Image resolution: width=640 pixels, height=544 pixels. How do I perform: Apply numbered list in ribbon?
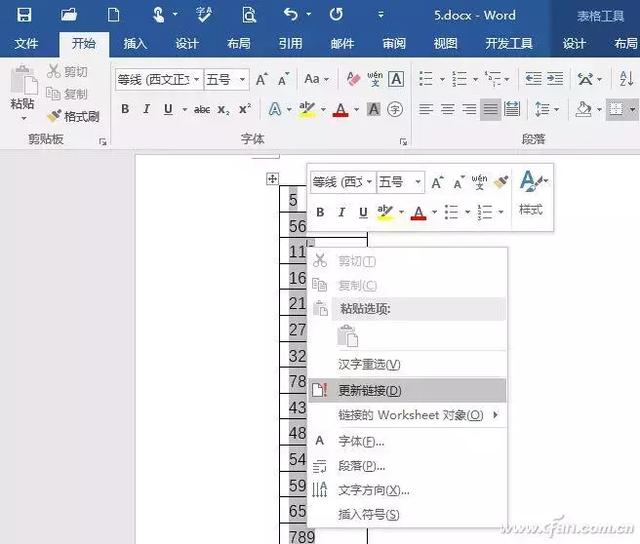pyautogui.click(x=460, y=78)
